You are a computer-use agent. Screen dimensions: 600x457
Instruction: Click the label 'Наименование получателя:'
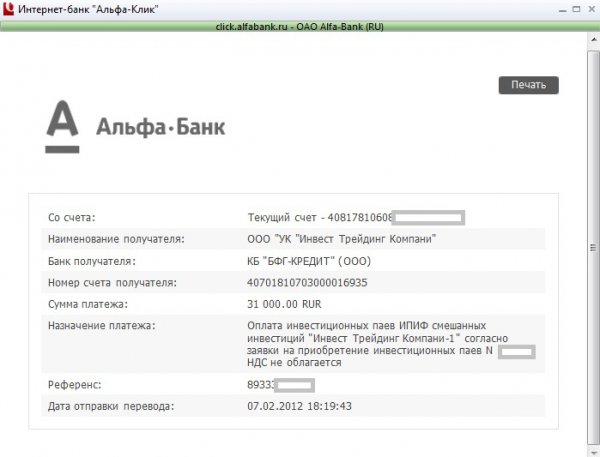pyautogui.click(x=116, y=239)
